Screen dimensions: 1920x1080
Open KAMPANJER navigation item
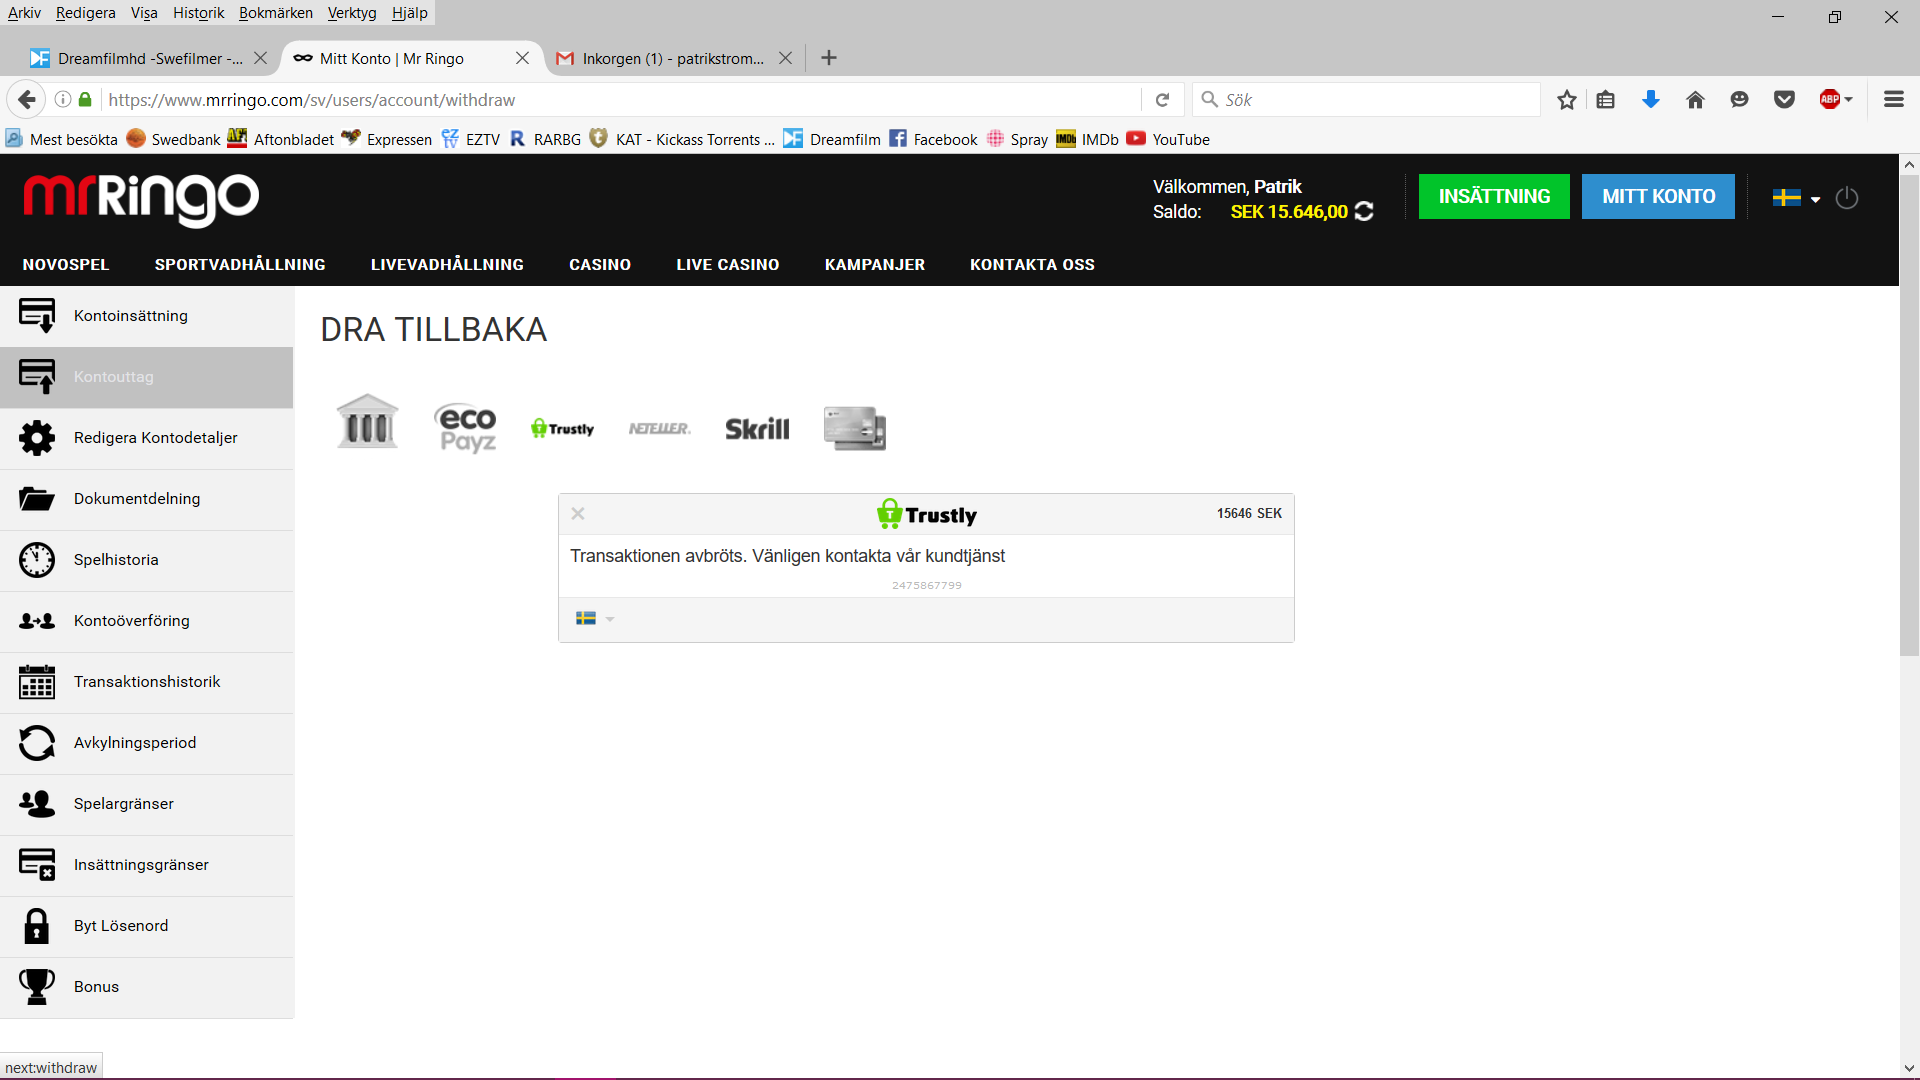coord(875,265)
